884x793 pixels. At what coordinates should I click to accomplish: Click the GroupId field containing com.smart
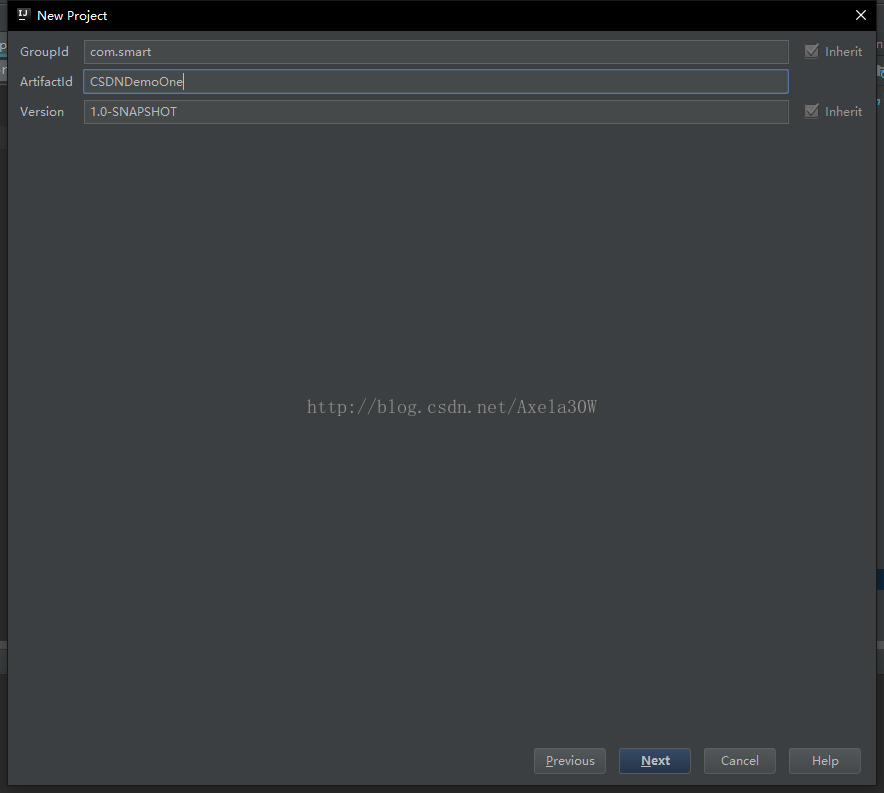coord(436,52)
